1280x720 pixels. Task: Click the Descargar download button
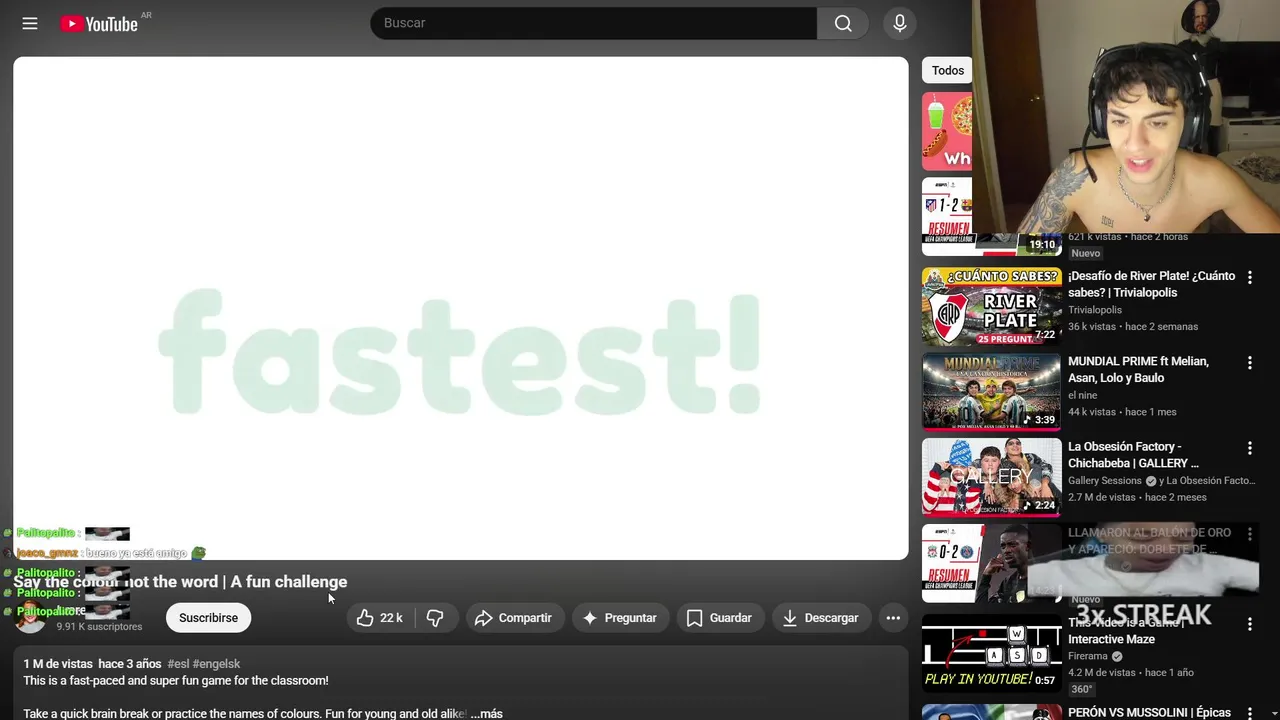821,618
